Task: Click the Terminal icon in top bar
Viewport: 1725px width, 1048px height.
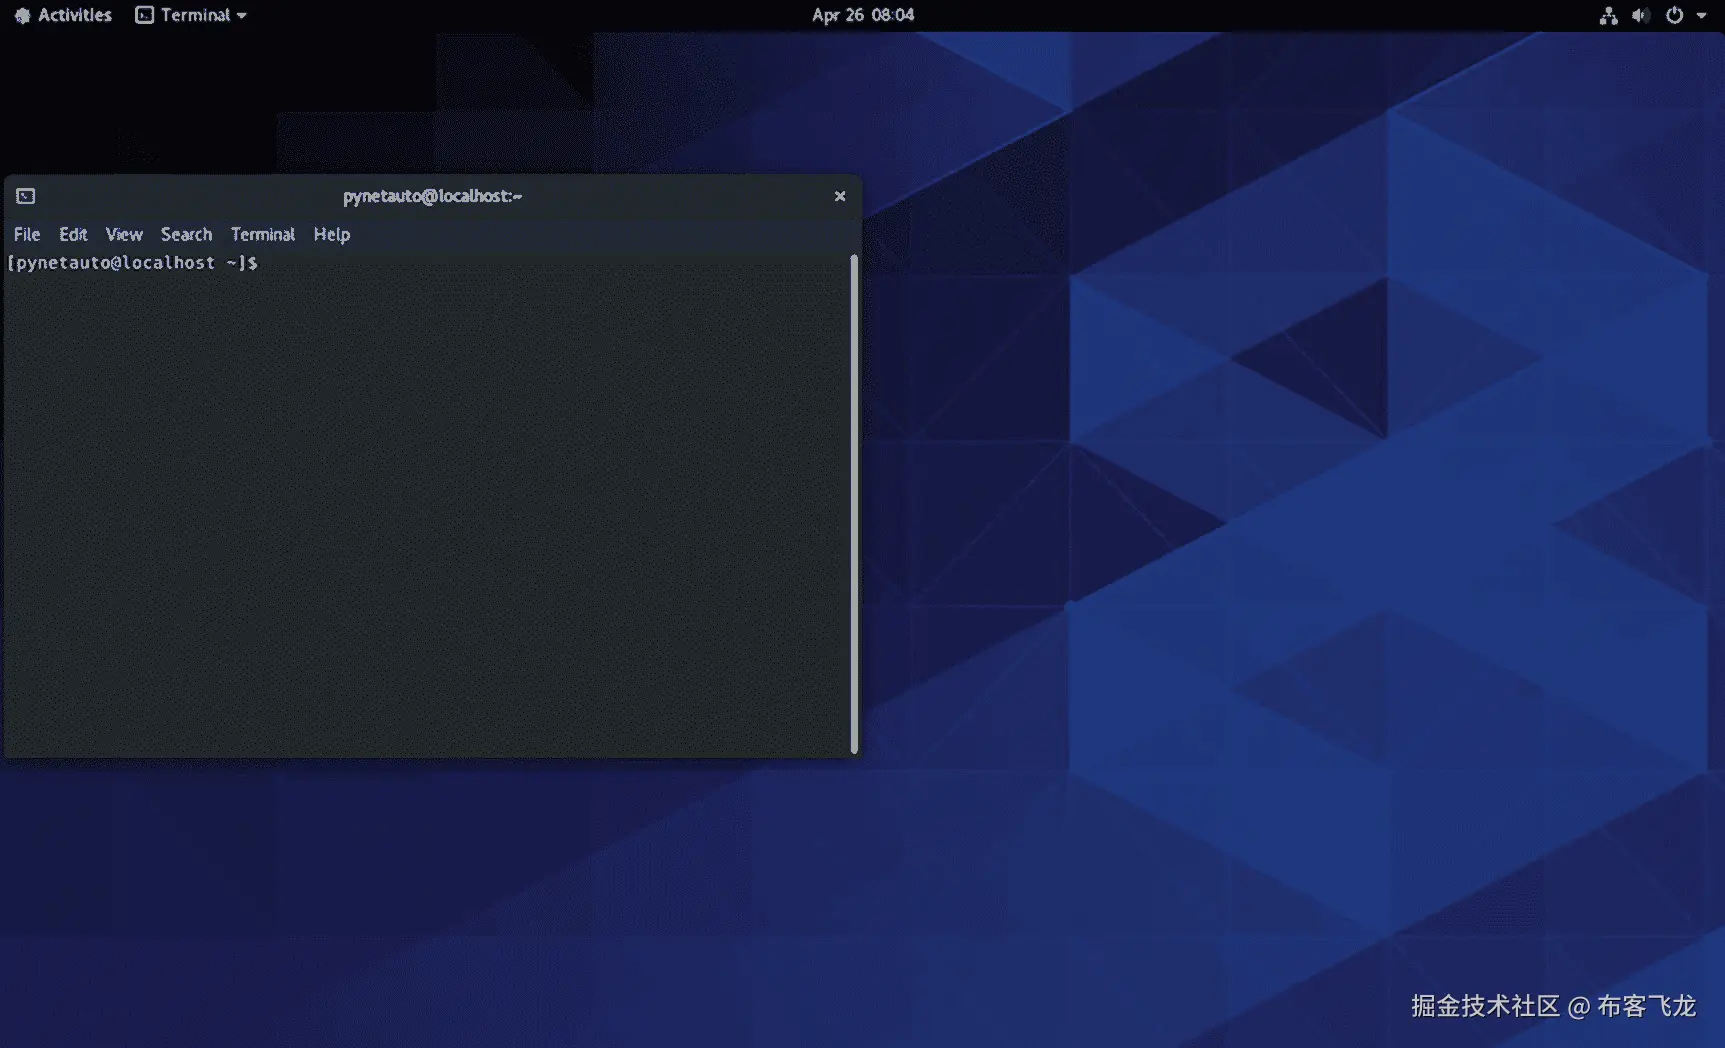Action: [x=145, y=15]
